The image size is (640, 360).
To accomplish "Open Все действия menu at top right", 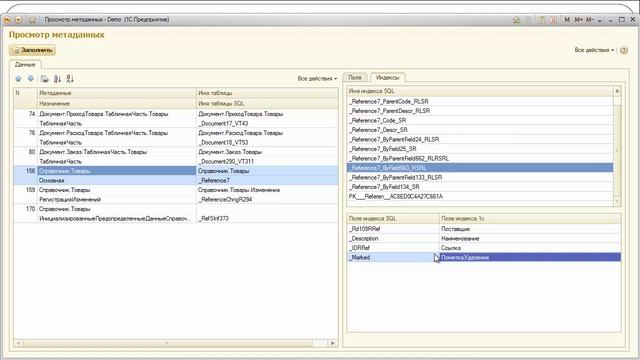I will click(x=594, y=50).
